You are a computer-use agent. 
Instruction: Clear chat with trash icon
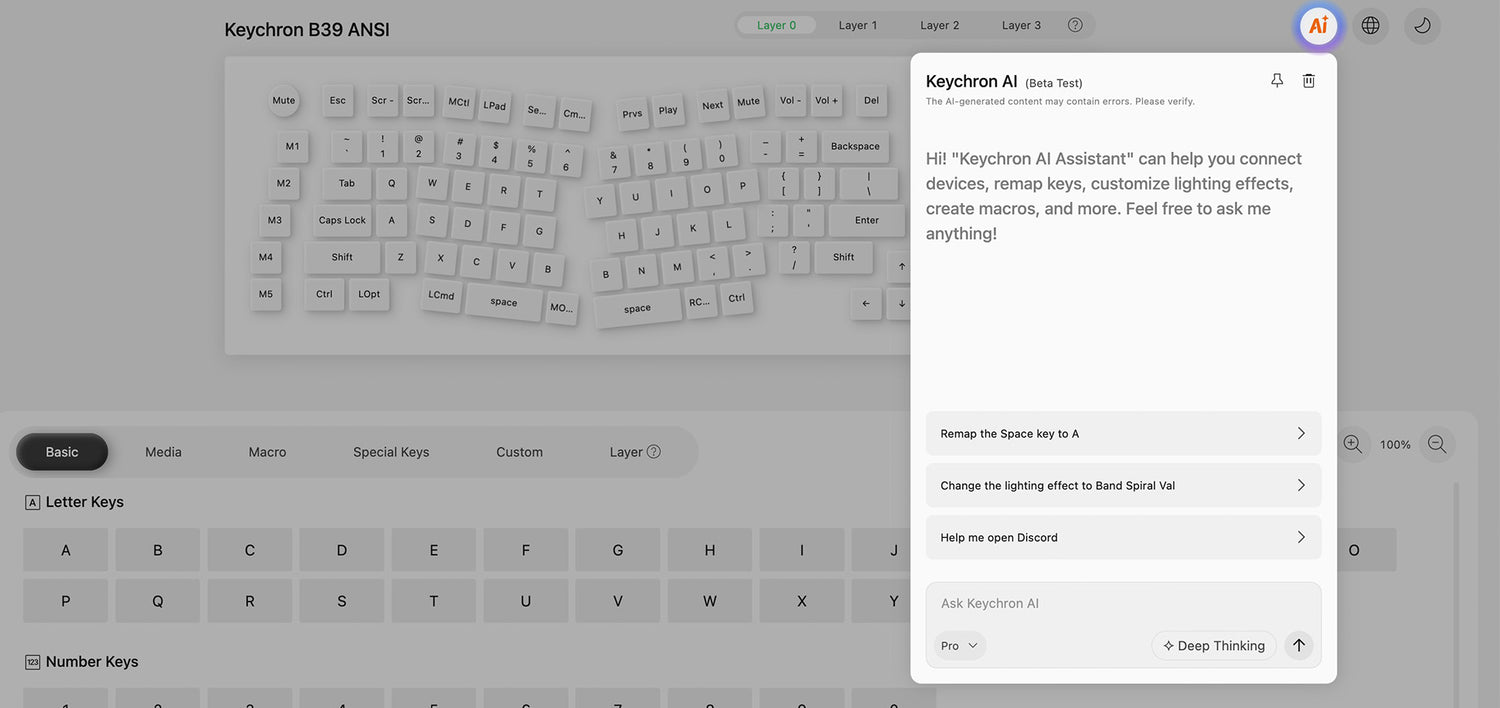click(x=1309, y=81)
